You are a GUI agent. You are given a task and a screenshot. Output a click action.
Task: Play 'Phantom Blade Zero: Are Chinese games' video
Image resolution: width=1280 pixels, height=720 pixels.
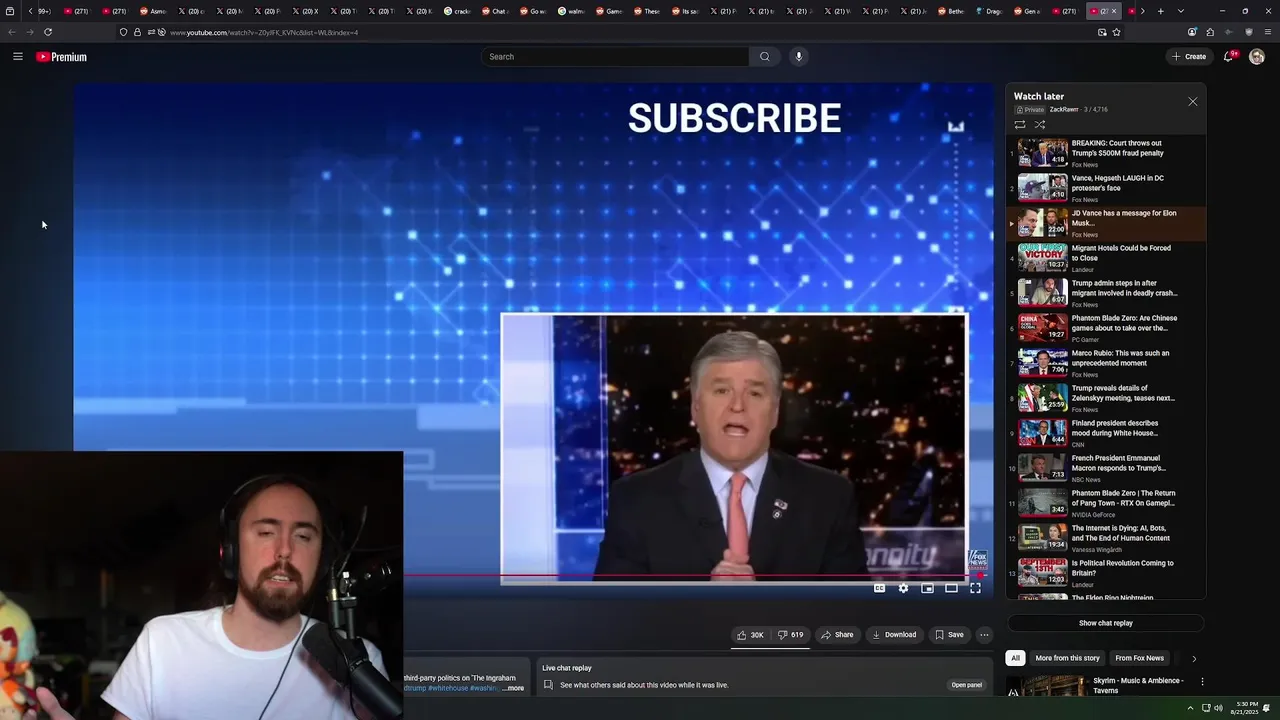pyautogui.click(x=1105, y=328)
